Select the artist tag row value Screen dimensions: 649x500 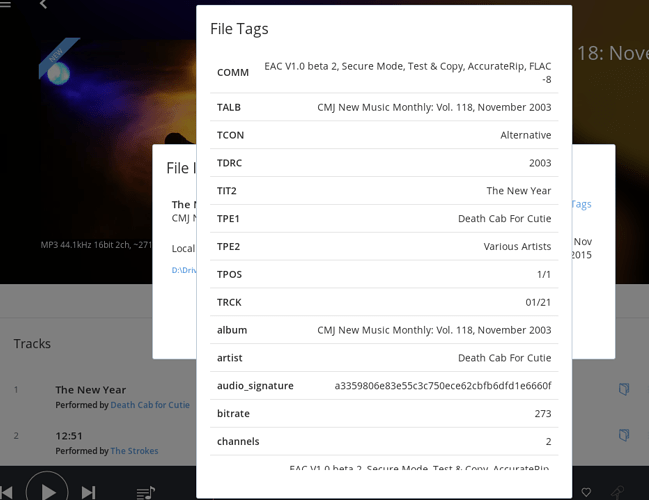[x=505, y=358]
